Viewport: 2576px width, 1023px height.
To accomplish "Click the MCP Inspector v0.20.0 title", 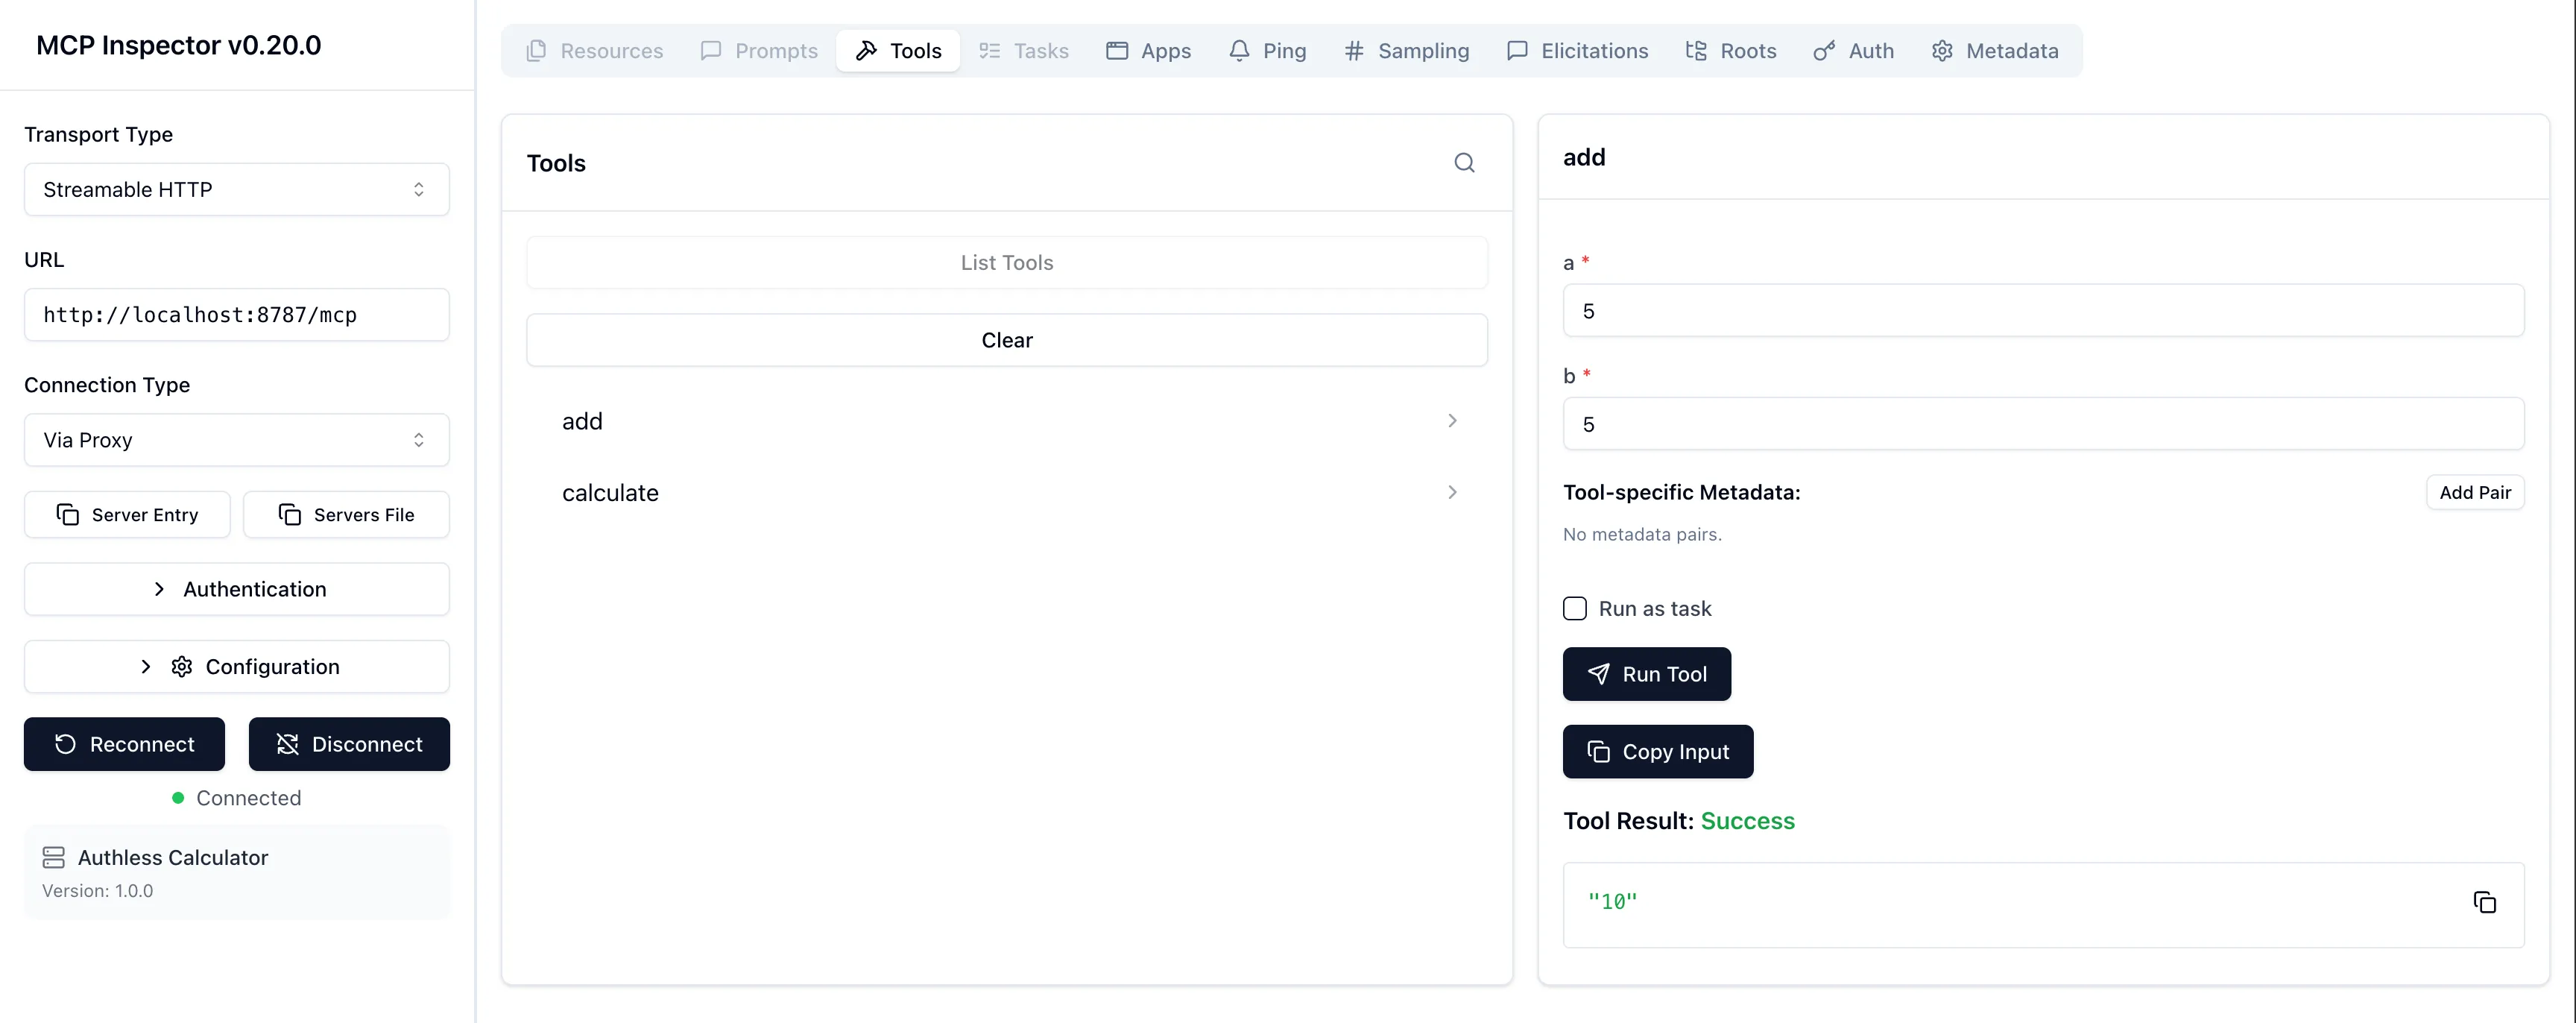I will coord(178,45).
